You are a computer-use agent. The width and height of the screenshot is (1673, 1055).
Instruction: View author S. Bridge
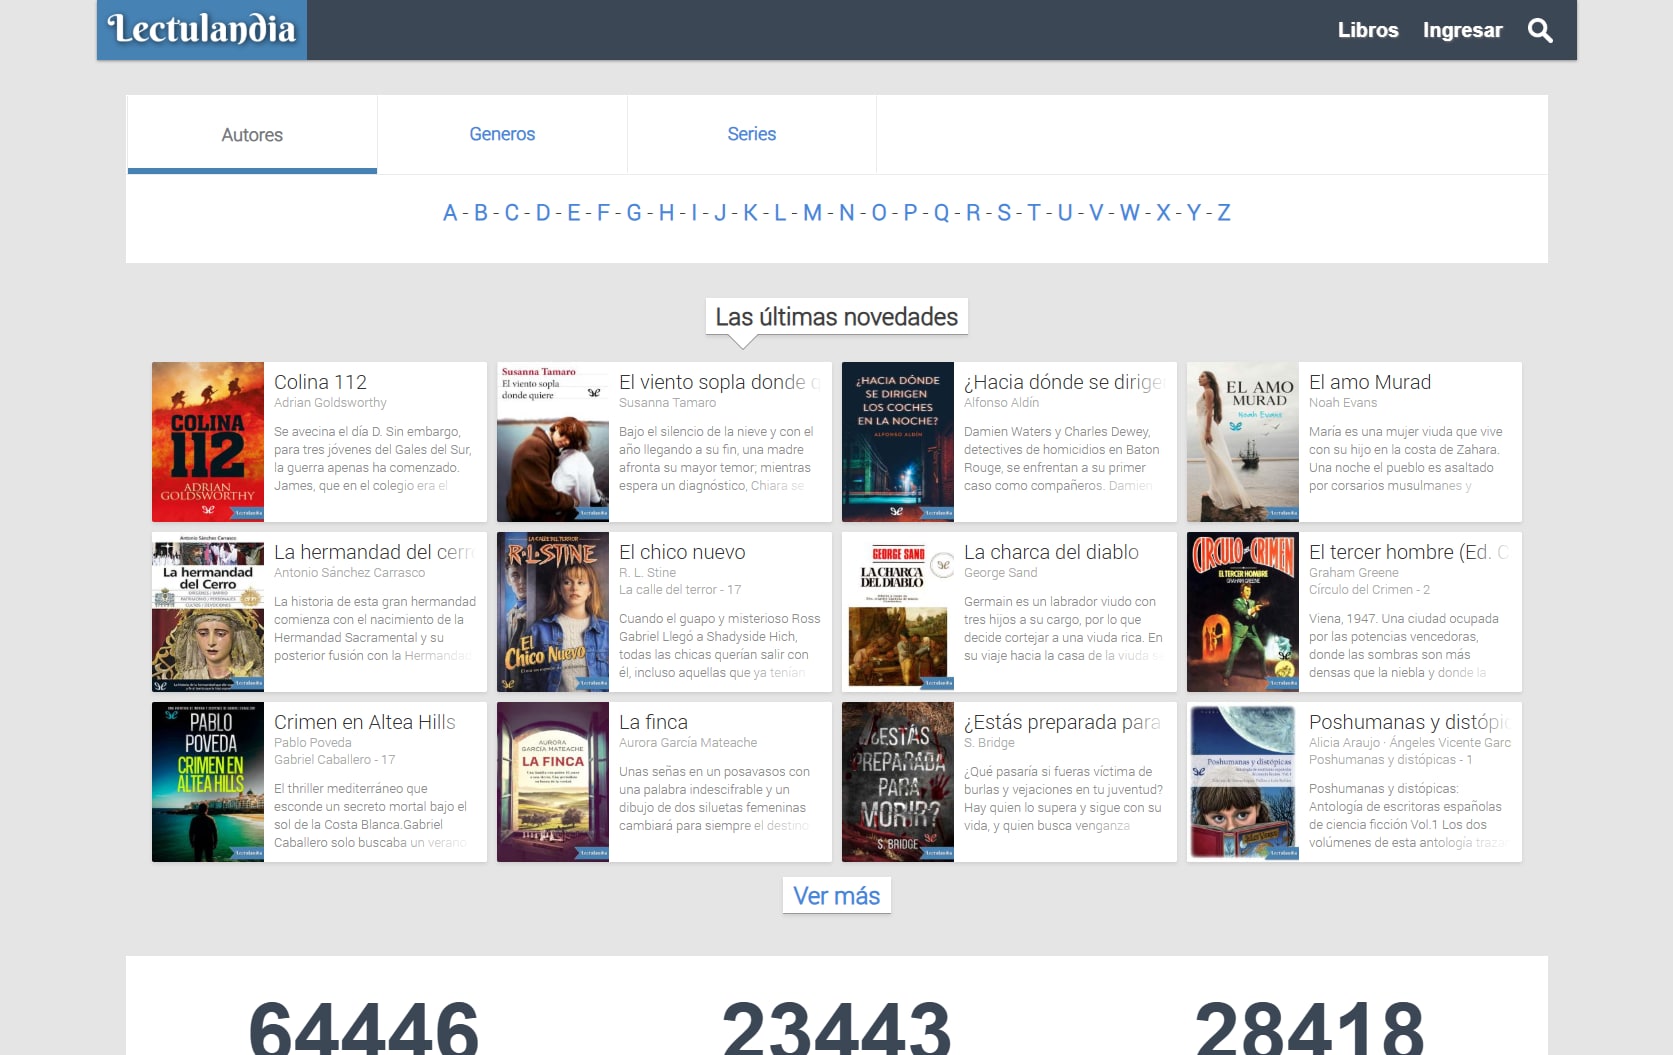pyautogui.click(x=989, y=742)
